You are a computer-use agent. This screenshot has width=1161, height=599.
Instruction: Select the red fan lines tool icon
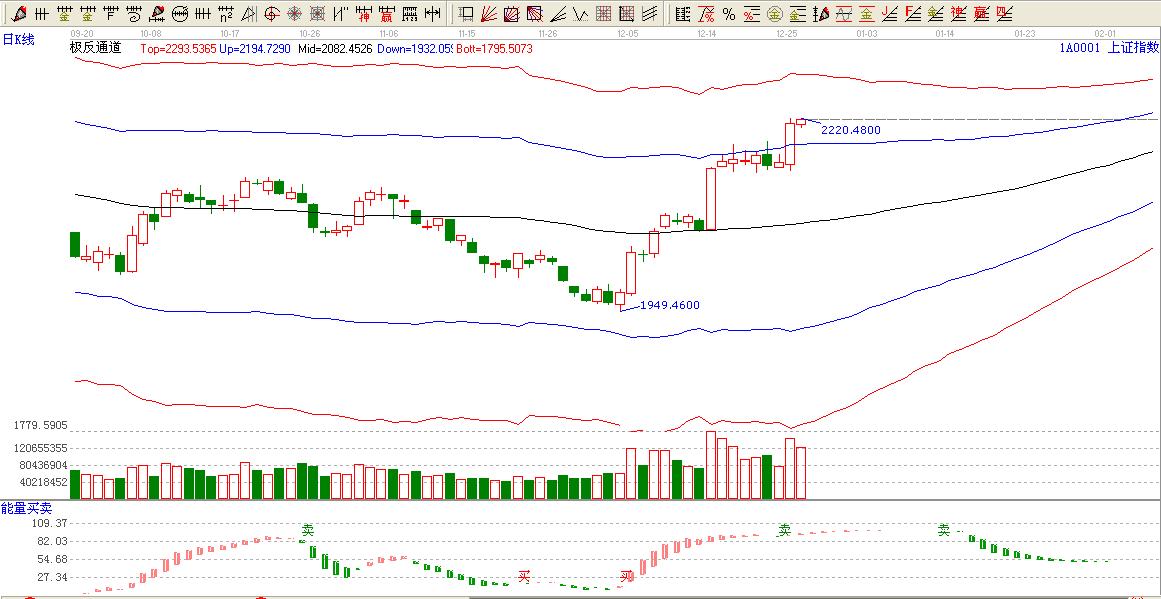click(x=489, y=14)
